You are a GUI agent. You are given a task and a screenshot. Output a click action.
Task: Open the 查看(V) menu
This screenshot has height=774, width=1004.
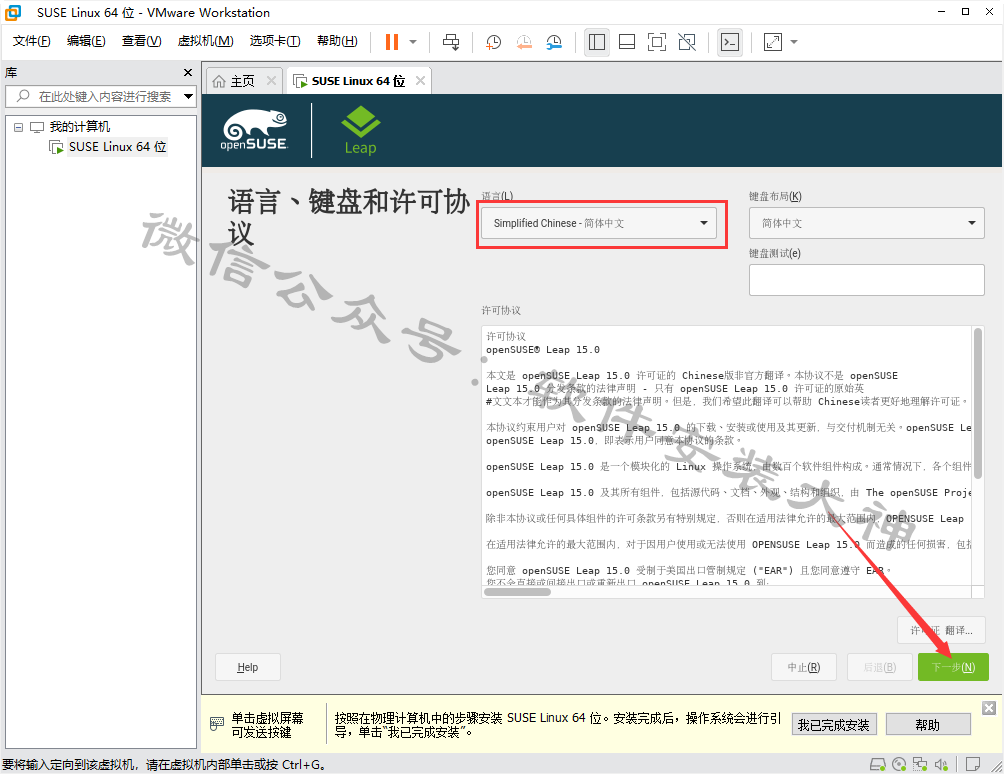[x=142, y=41]
